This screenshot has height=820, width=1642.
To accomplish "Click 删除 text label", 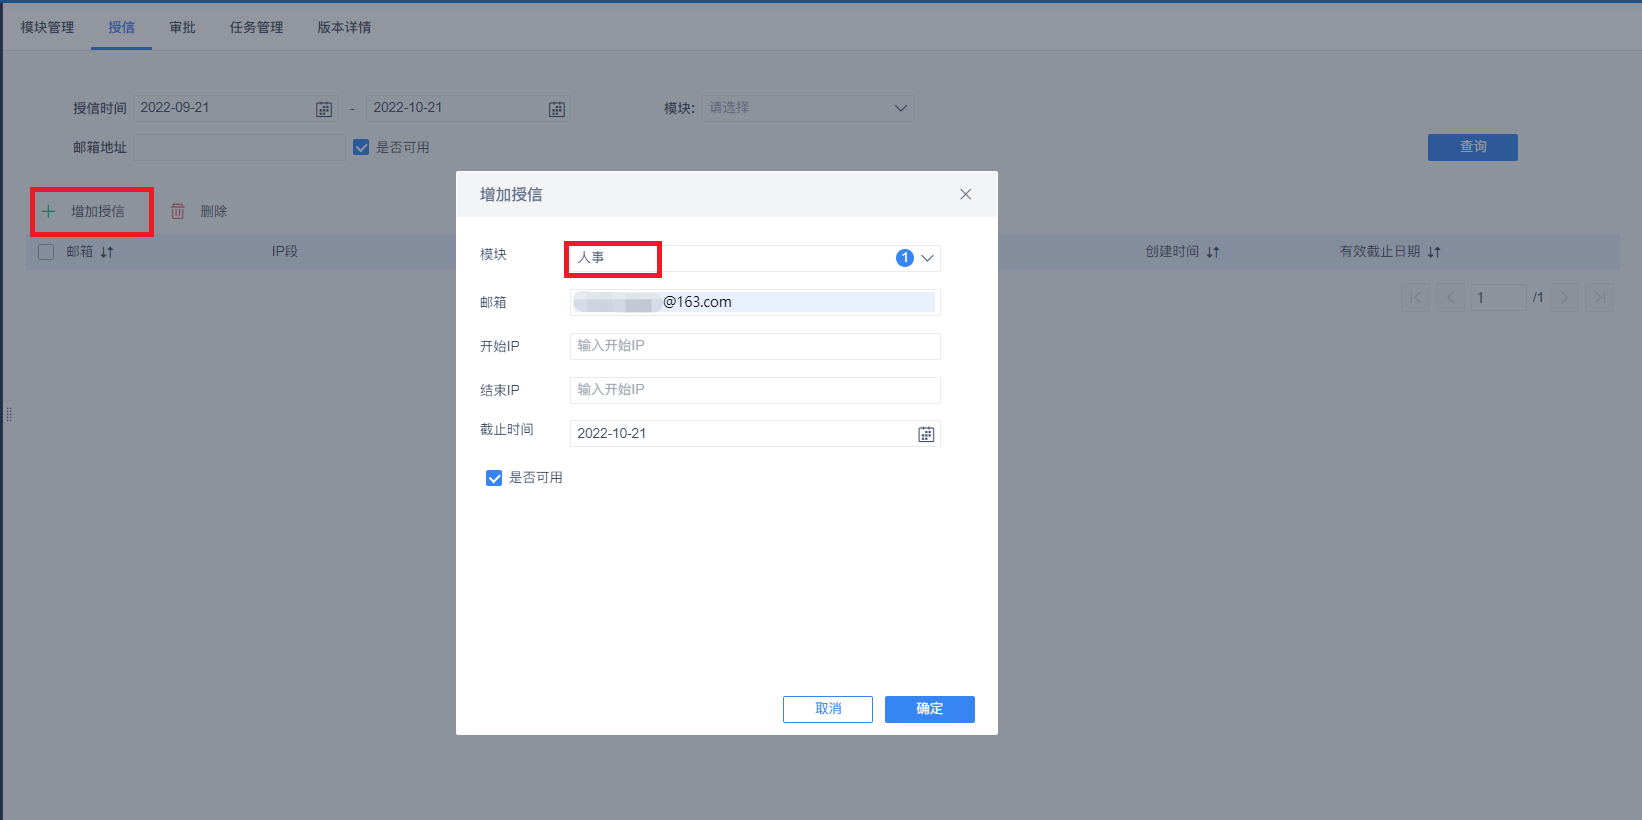I will click(x=214, y=211).
